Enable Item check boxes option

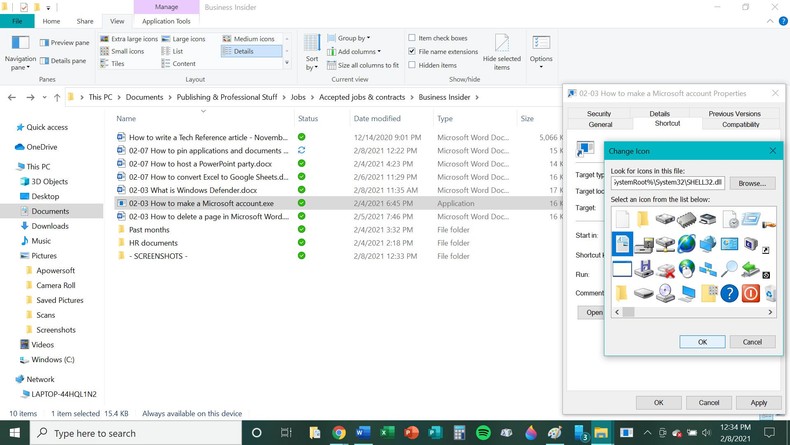tap(412, 38)
